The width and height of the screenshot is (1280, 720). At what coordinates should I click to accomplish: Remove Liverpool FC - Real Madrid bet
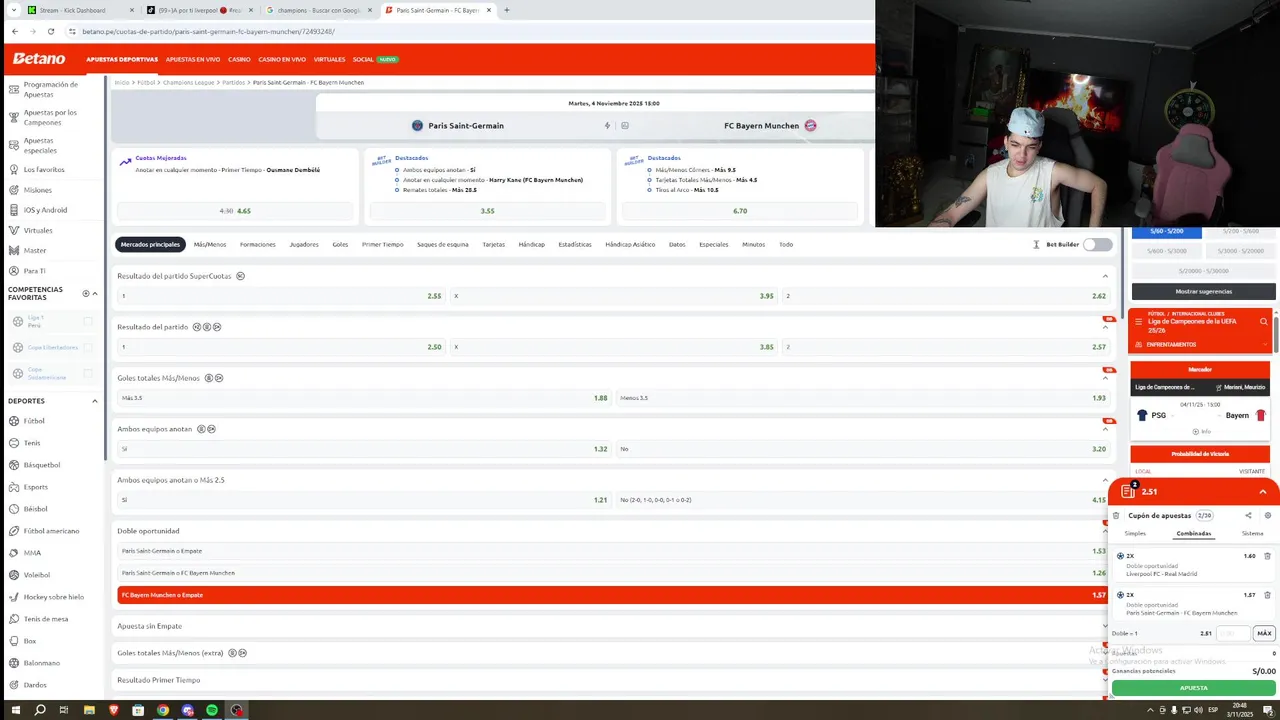[1267, 556]
